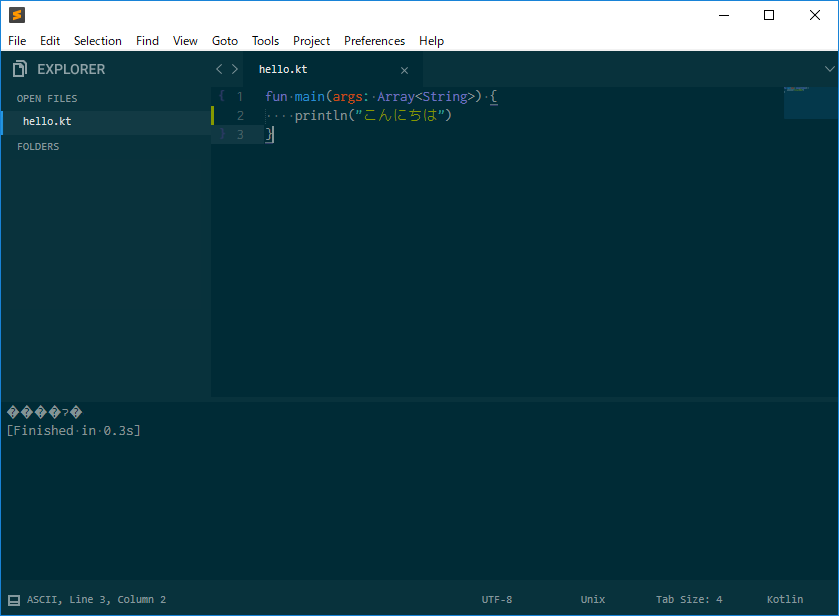Open the tab list dropdown arrow
Image resolution: width=839 pixels, height=616 pixels.
[x=829, y=69]
